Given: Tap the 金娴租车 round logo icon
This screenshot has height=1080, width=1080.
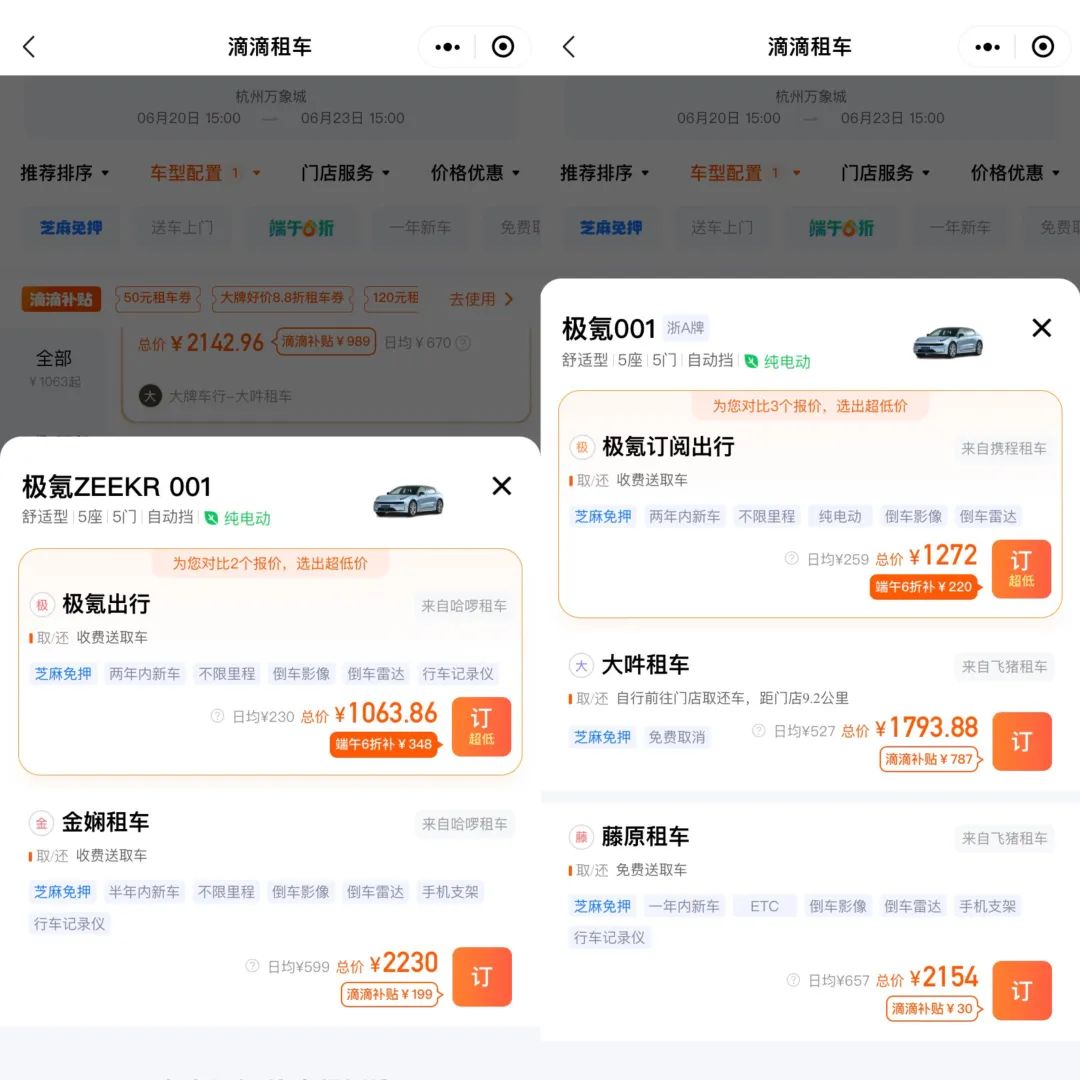Looking at the screenshot, I should pyautogui.click(x=41, y=823).
